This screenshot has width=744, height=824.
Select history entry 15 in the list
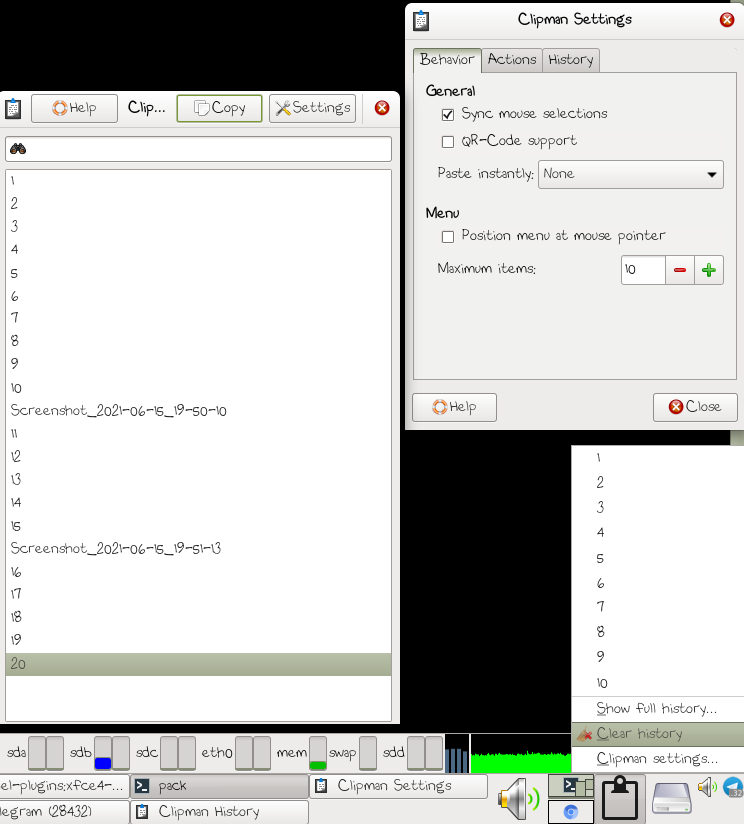[199, 526]
